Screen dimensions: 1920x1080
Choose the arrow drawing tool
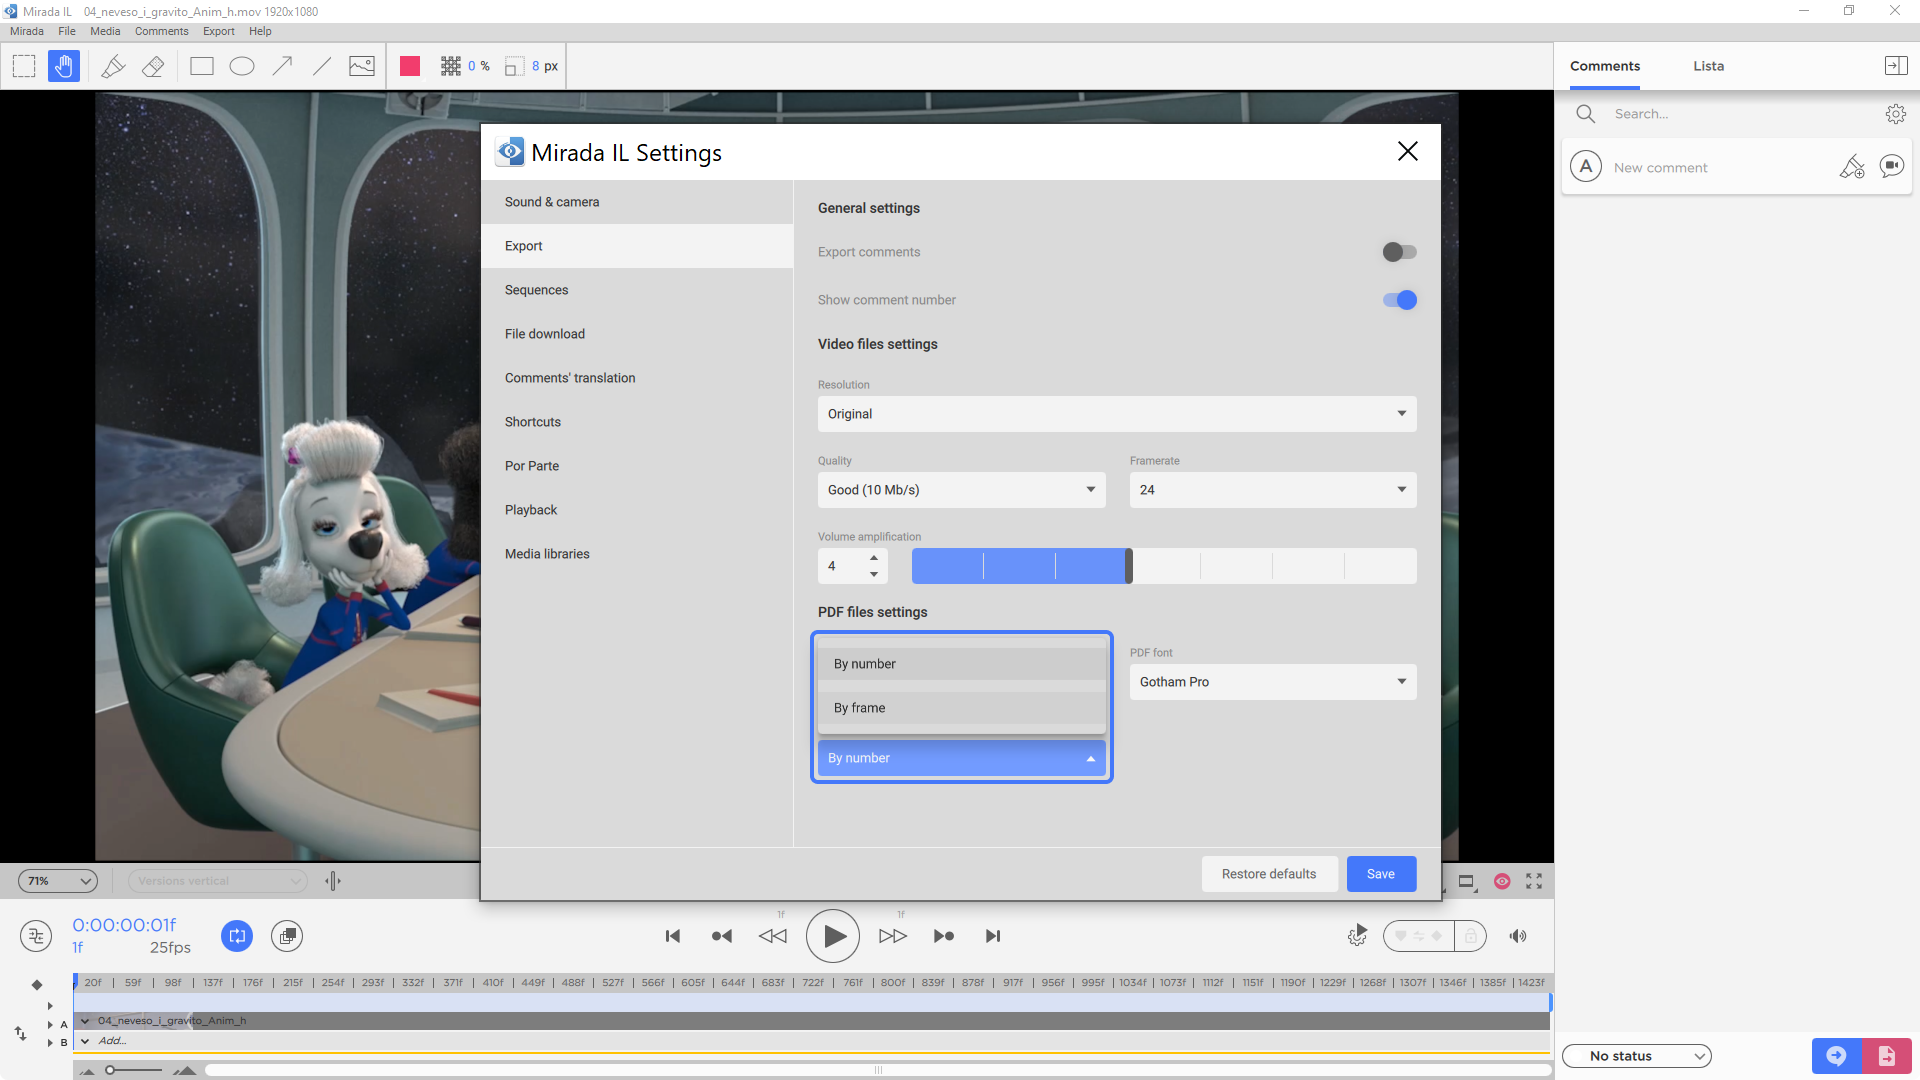(x=283, y=66)
